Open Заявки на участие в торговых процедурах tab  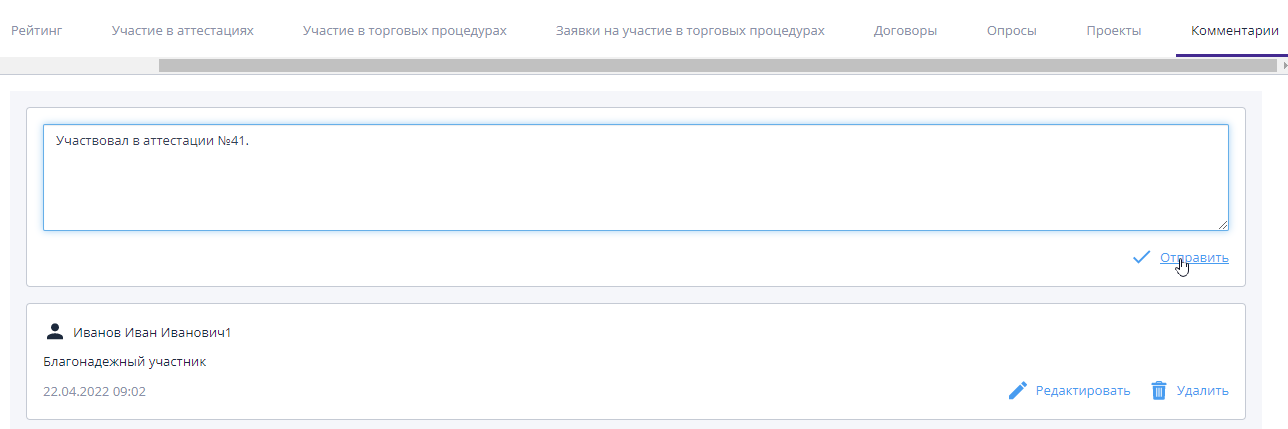coord(690,31)
